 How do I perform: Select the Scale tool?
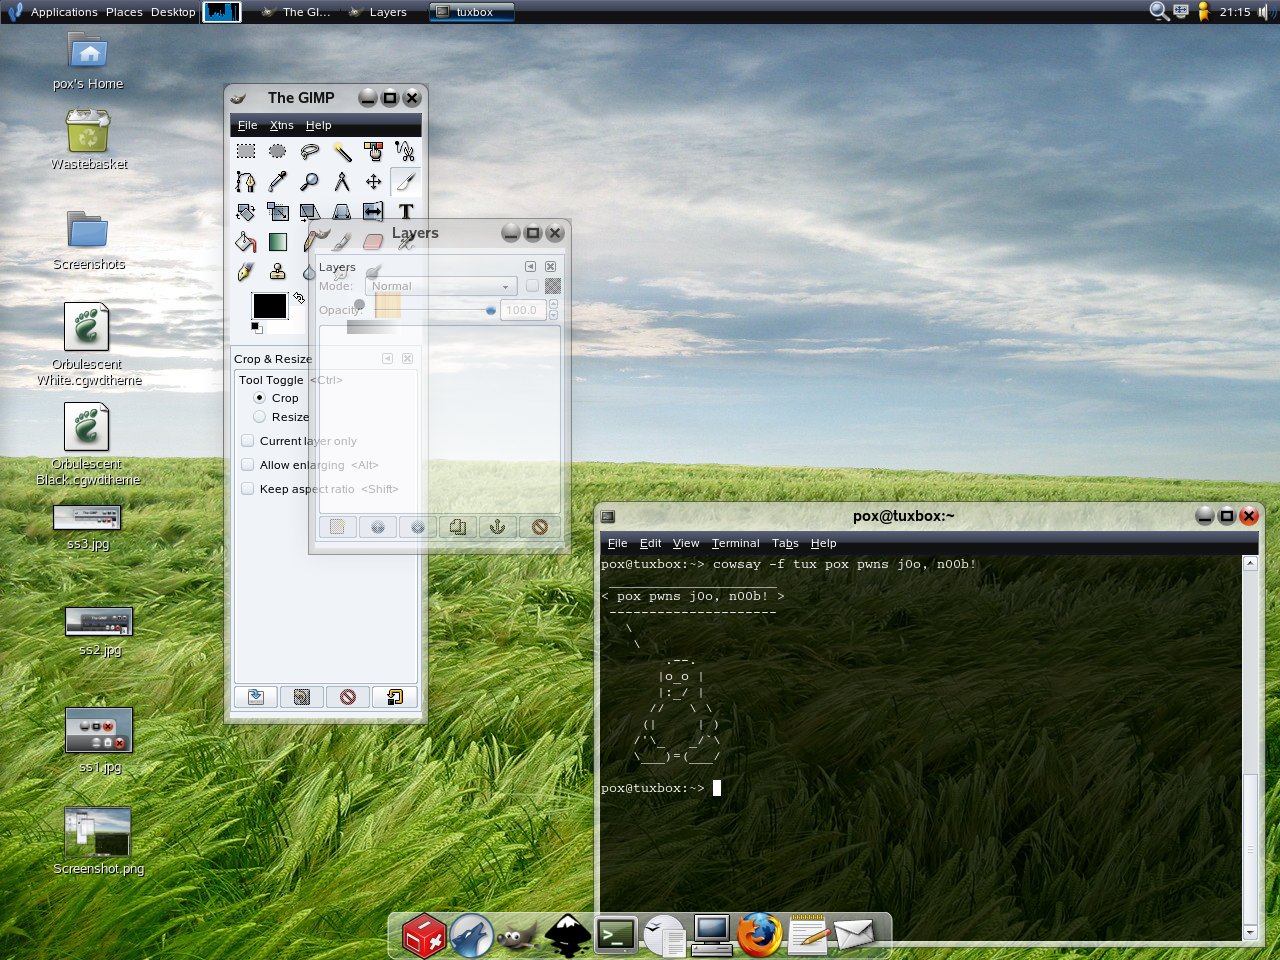(x=278, y=212)
